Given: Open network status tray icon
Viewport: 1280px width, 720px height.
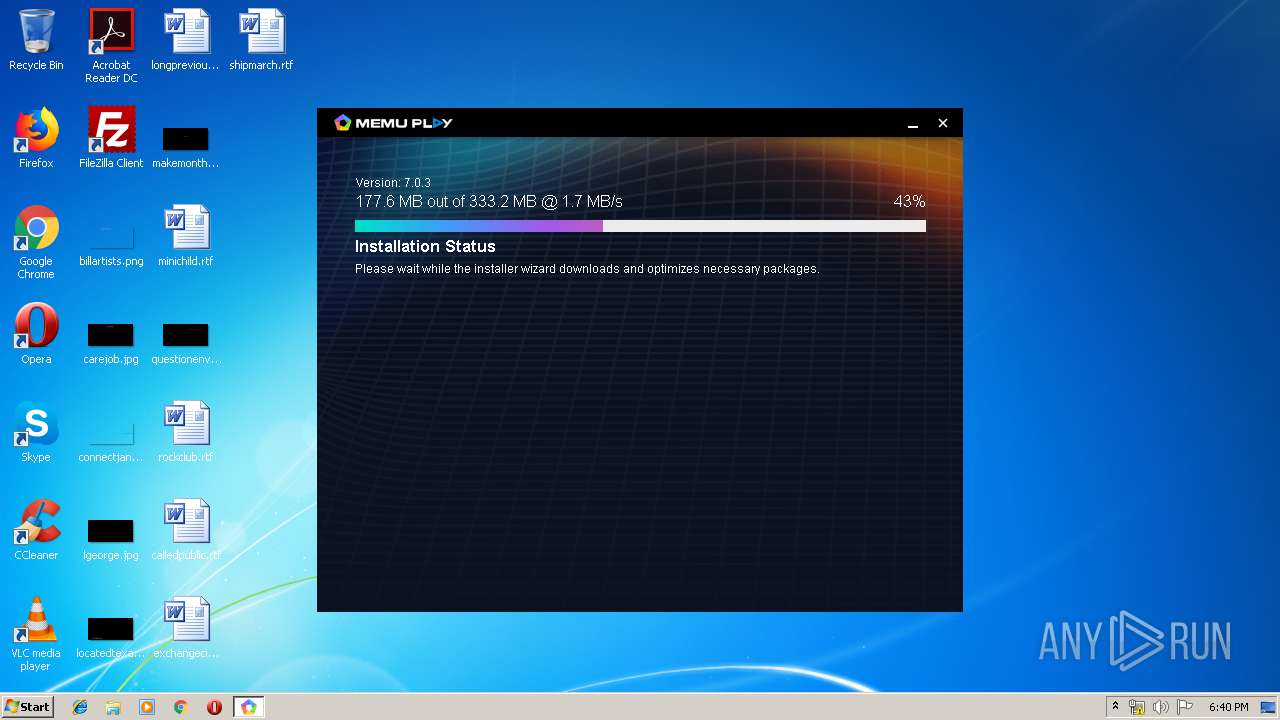Looking at the screenshot, I should click(x=1137, y=707).
